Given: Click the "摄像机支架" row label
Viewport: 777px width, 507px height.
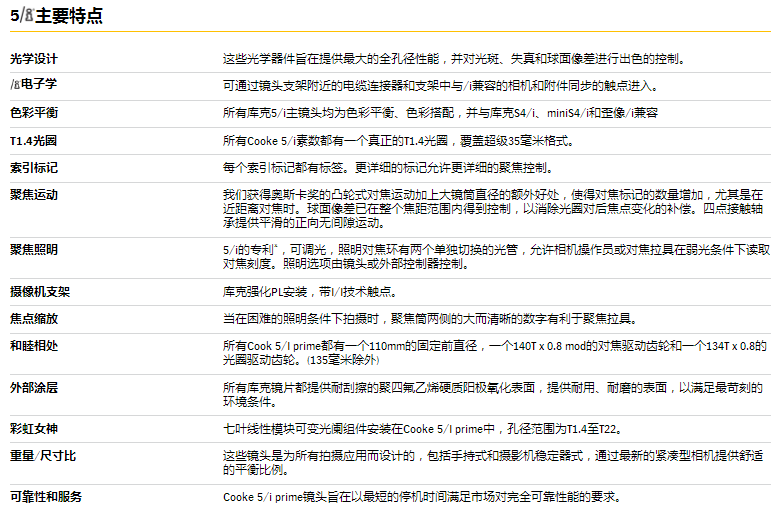Looking at the screenshot, I should point(40,292).
